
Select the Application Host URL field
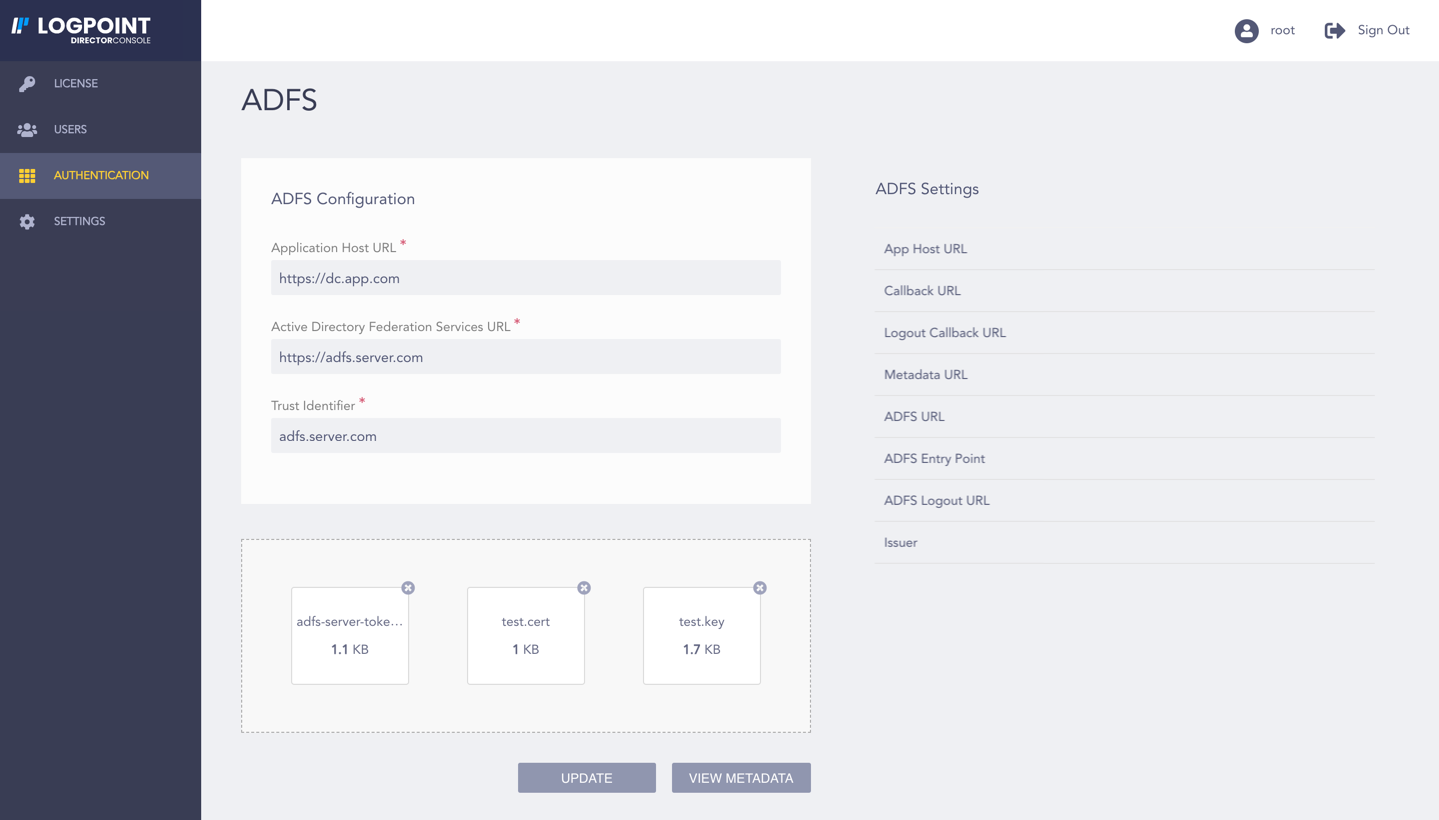tap(525, 277)
